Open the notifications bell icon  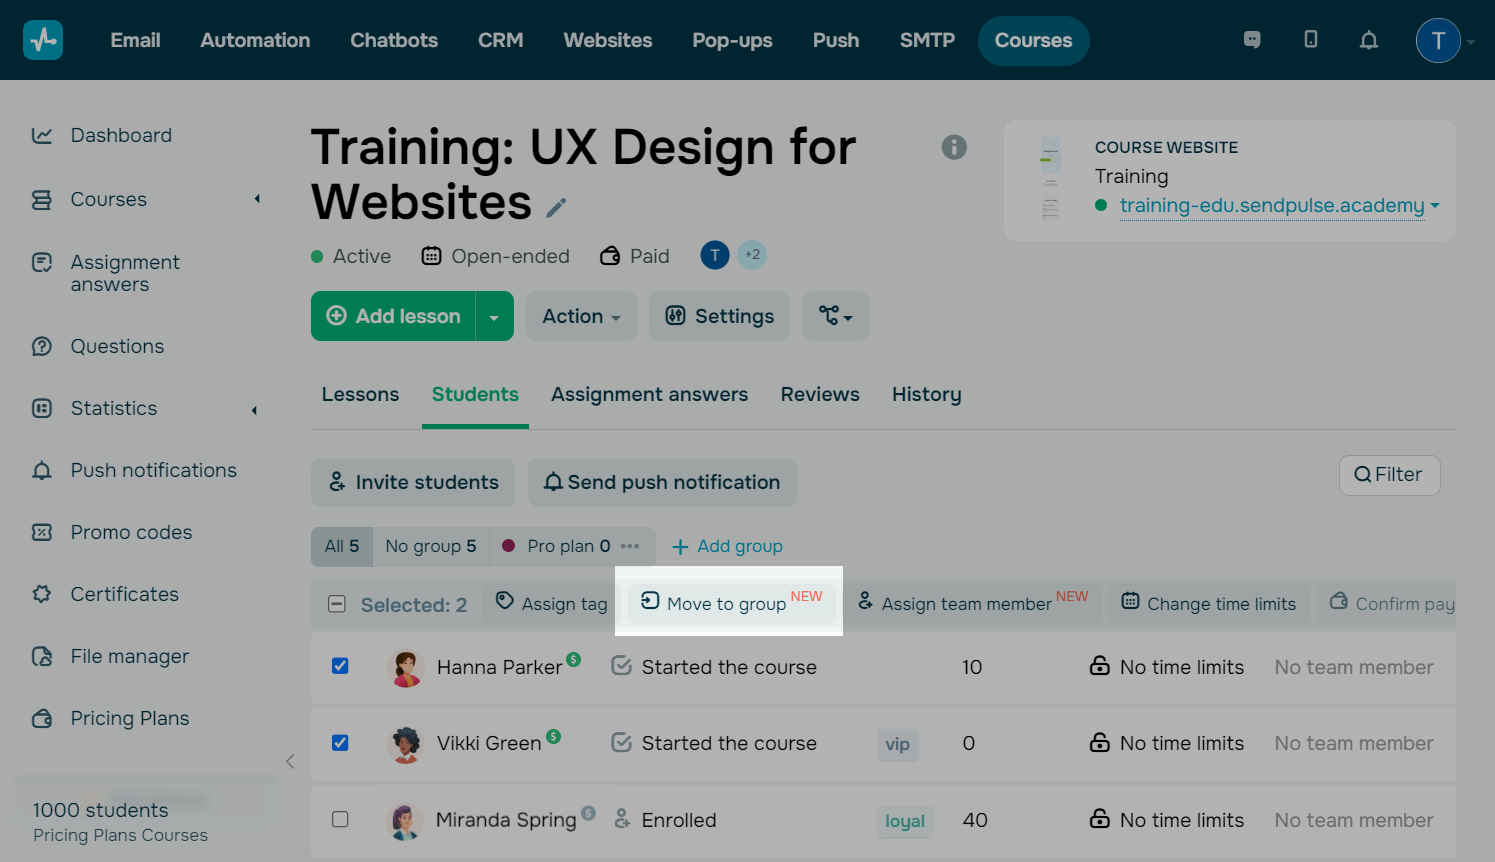click(1369, 40)
